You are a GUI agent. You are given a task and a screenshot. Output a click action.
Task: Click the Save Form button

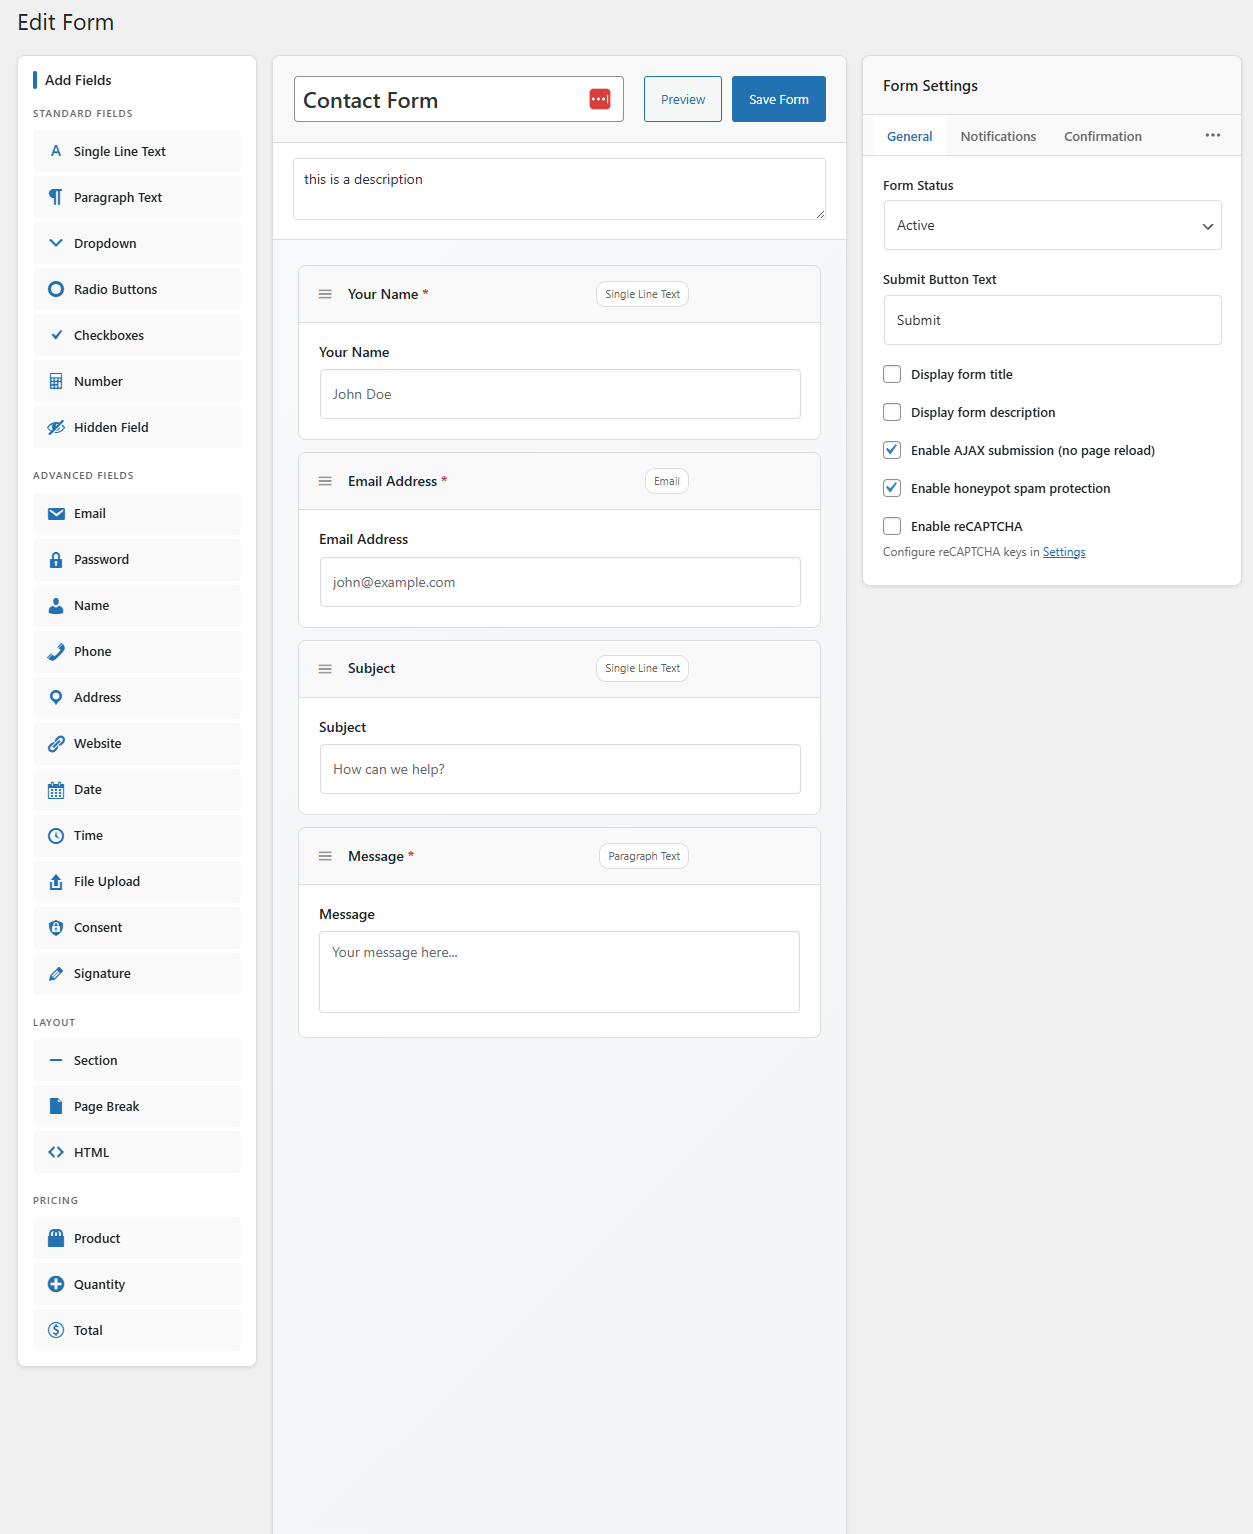coord(778,99)
